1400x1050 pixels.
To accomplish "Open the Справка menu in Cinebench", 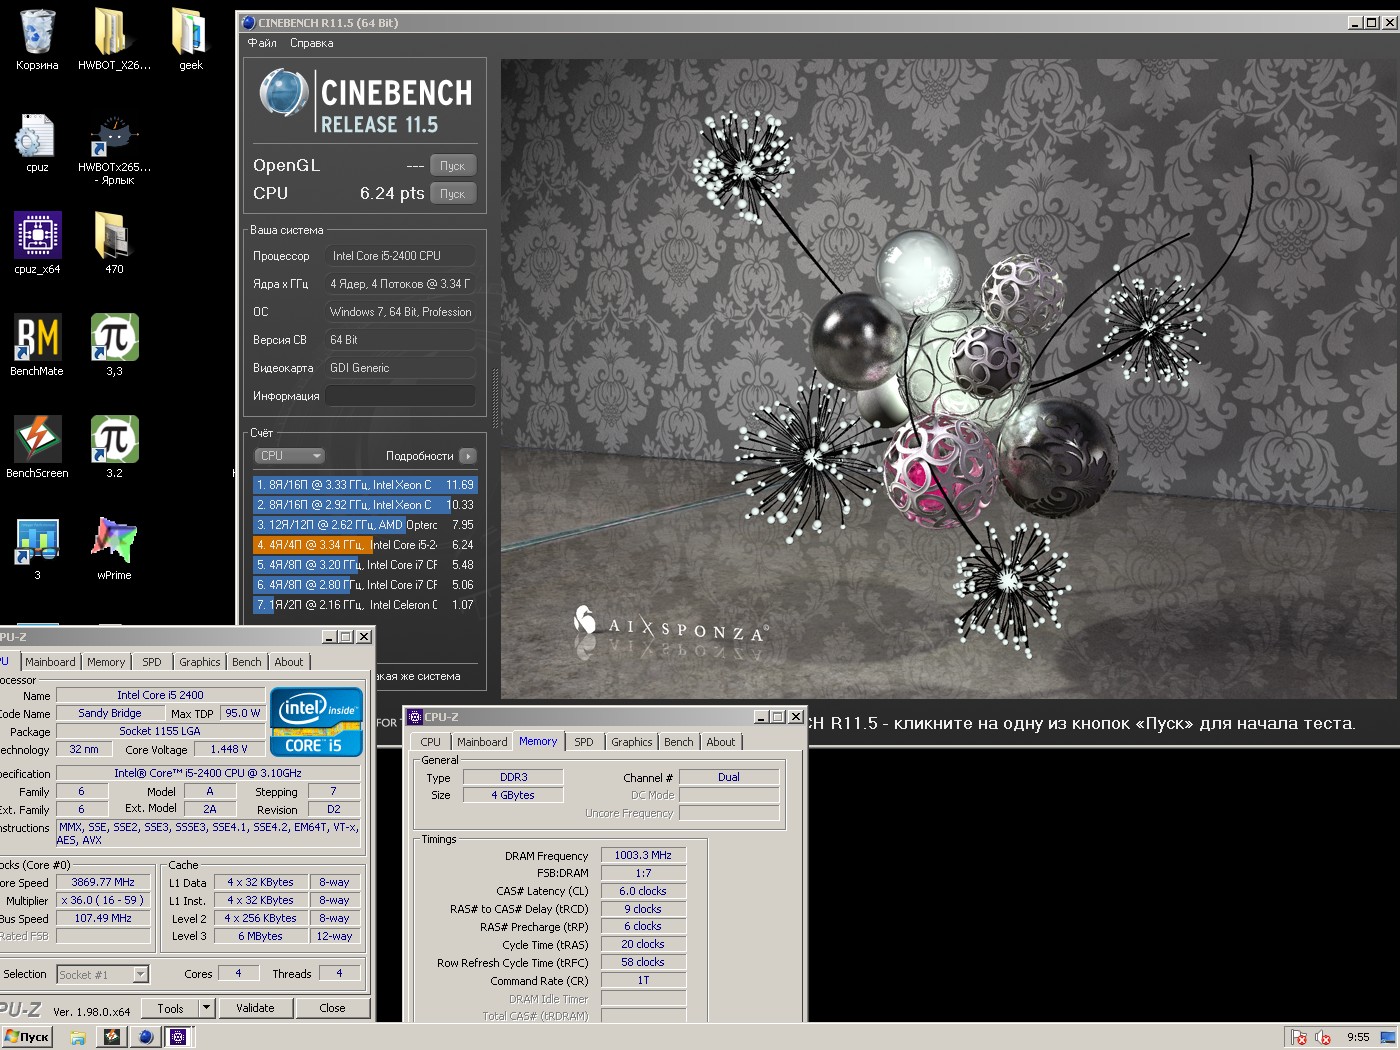I will pyautogui.click(x=312, y=43).
